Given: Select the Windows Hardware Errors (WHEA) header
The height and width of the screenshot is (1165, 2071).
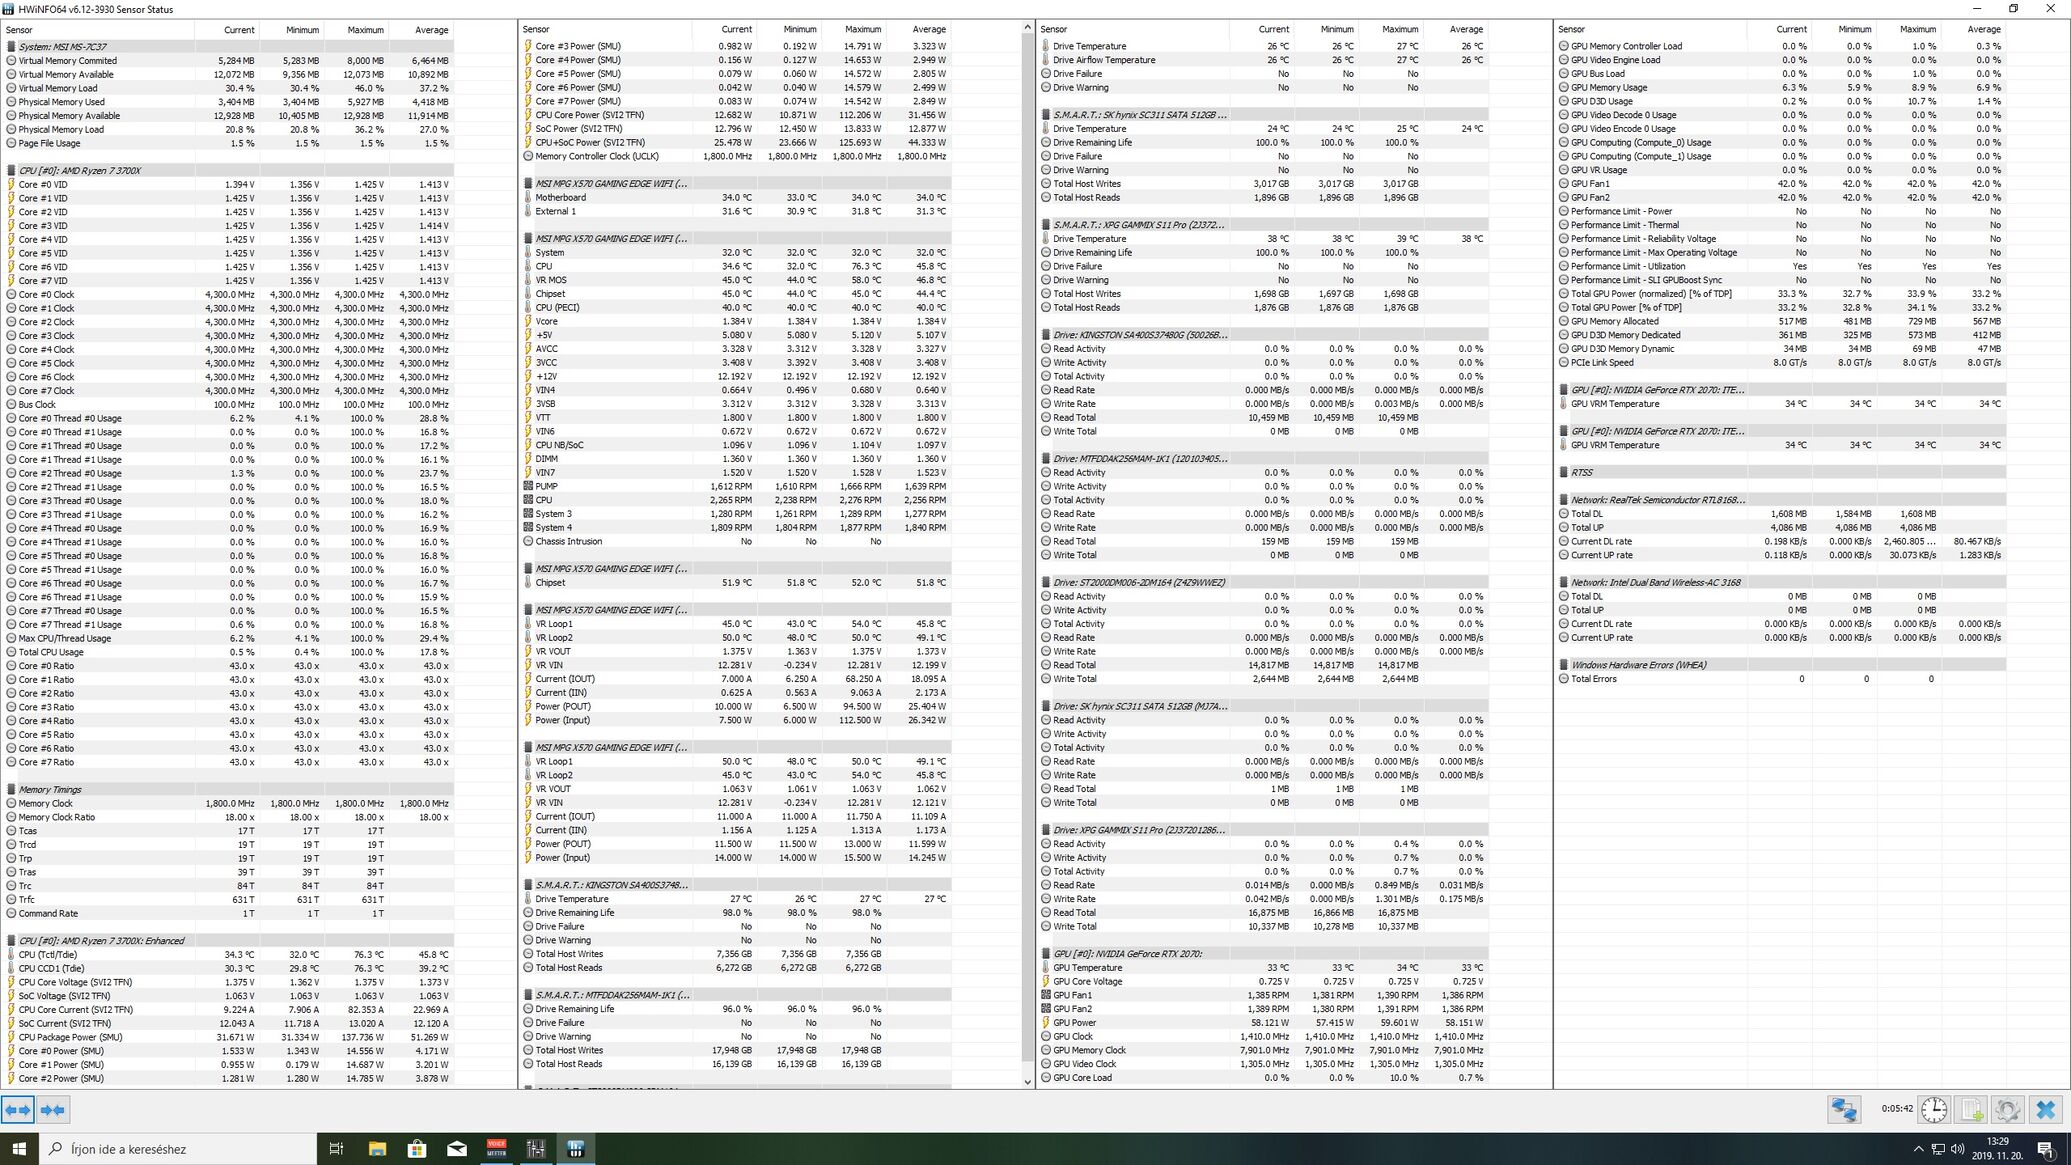Looking at the screenshot, I should [x=1781, y=665].
